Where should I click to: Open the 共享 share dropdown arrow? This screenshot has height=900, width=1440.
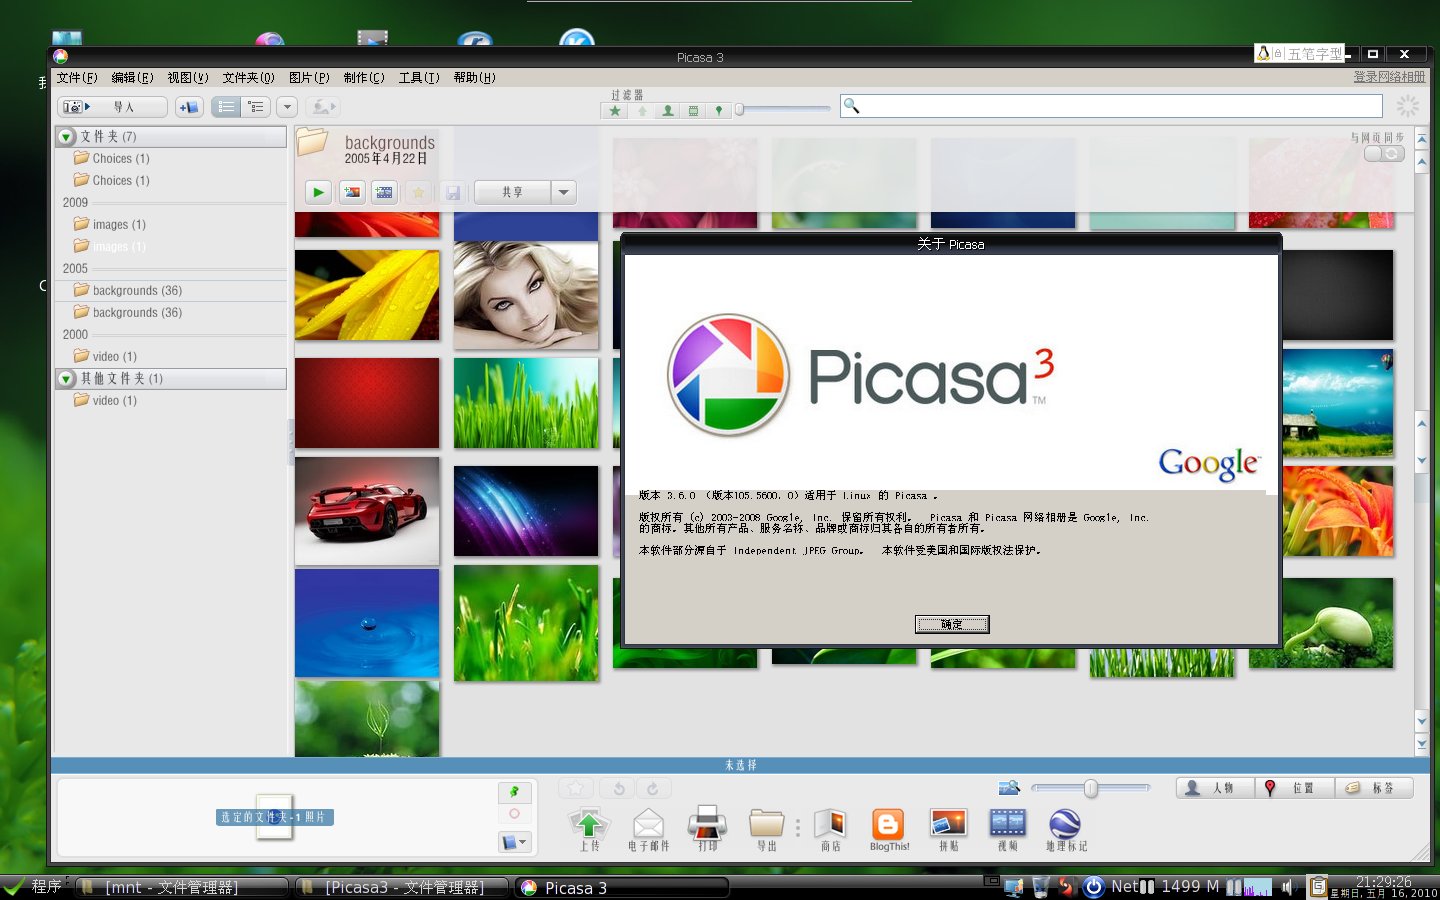pyautogui.click(x=564, y=192)
